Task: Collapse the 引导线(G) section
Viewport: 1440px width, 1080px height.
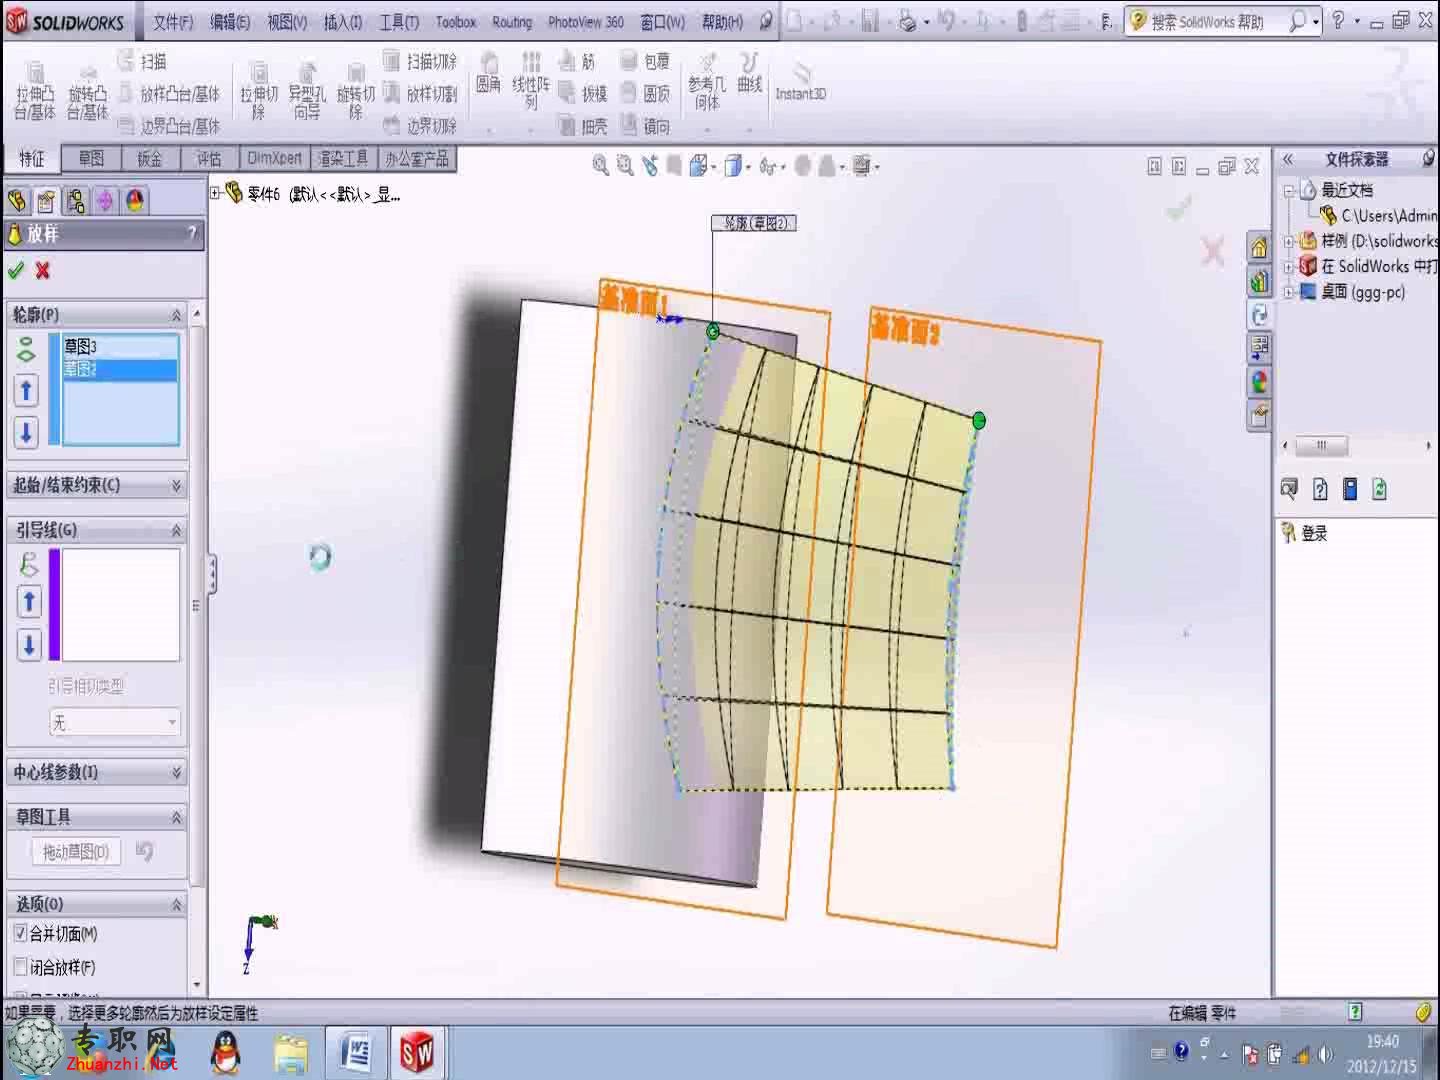Action: point(176,530)
